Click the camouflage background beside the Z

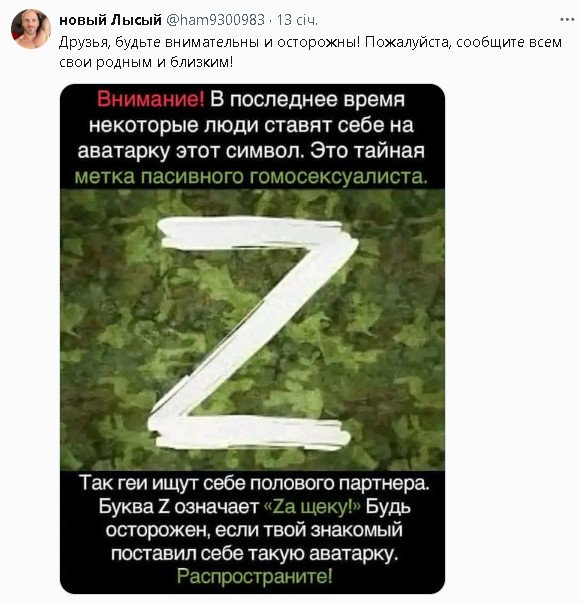[400, 331]
